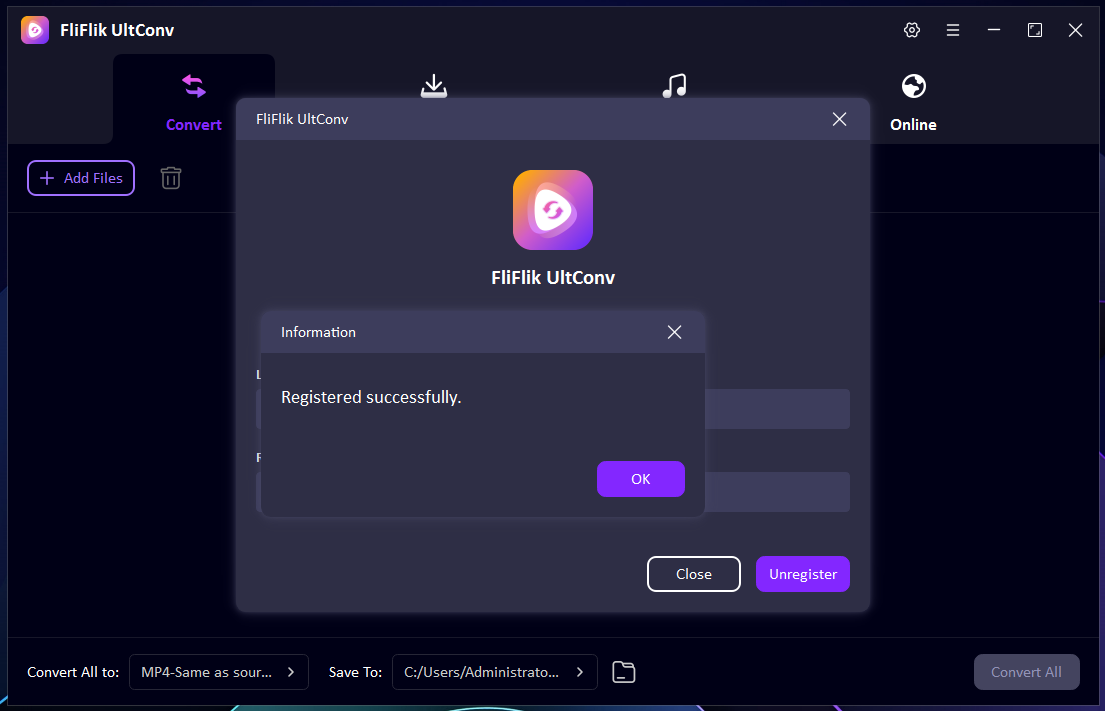1105x711 pixels.
Task: Click the FliFlik UltConv logo in dialog
Action: point(552,210)
